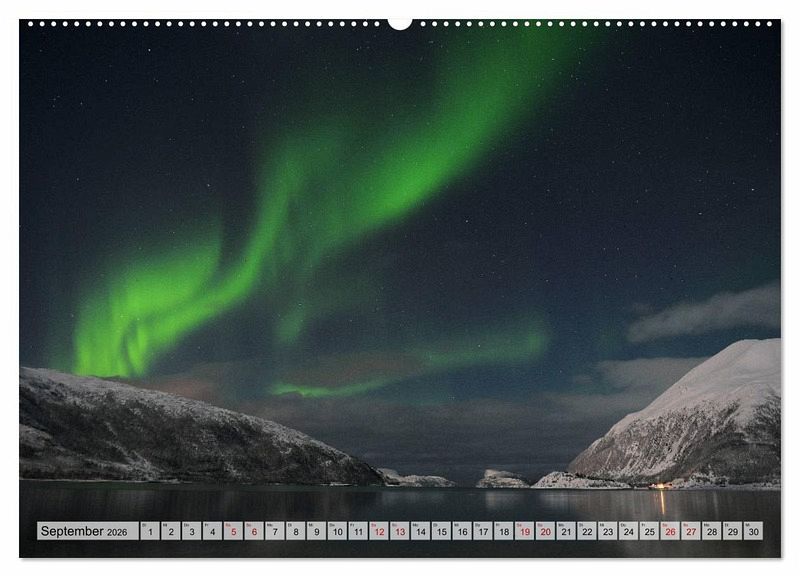Click the September 2026 month label
This screenshot has width=800, height=577.
[87, 531]
